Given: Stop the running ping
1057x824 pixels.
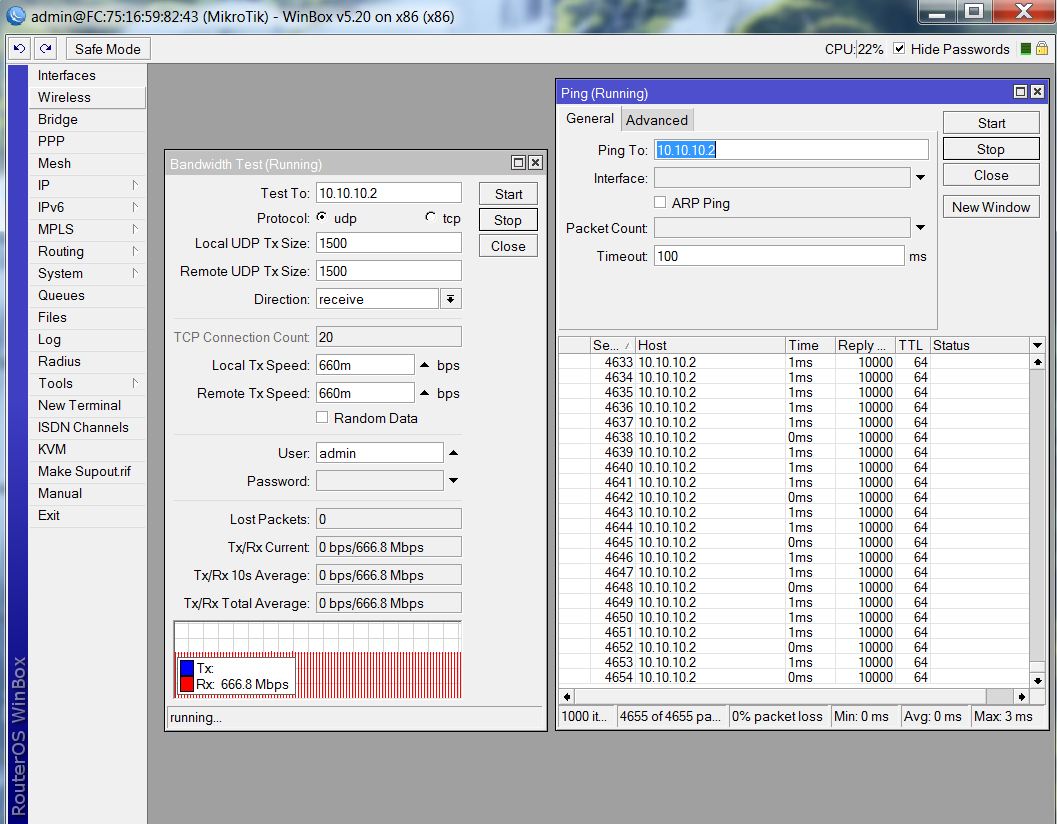Looking at the screenshot, I should (990, 149).
